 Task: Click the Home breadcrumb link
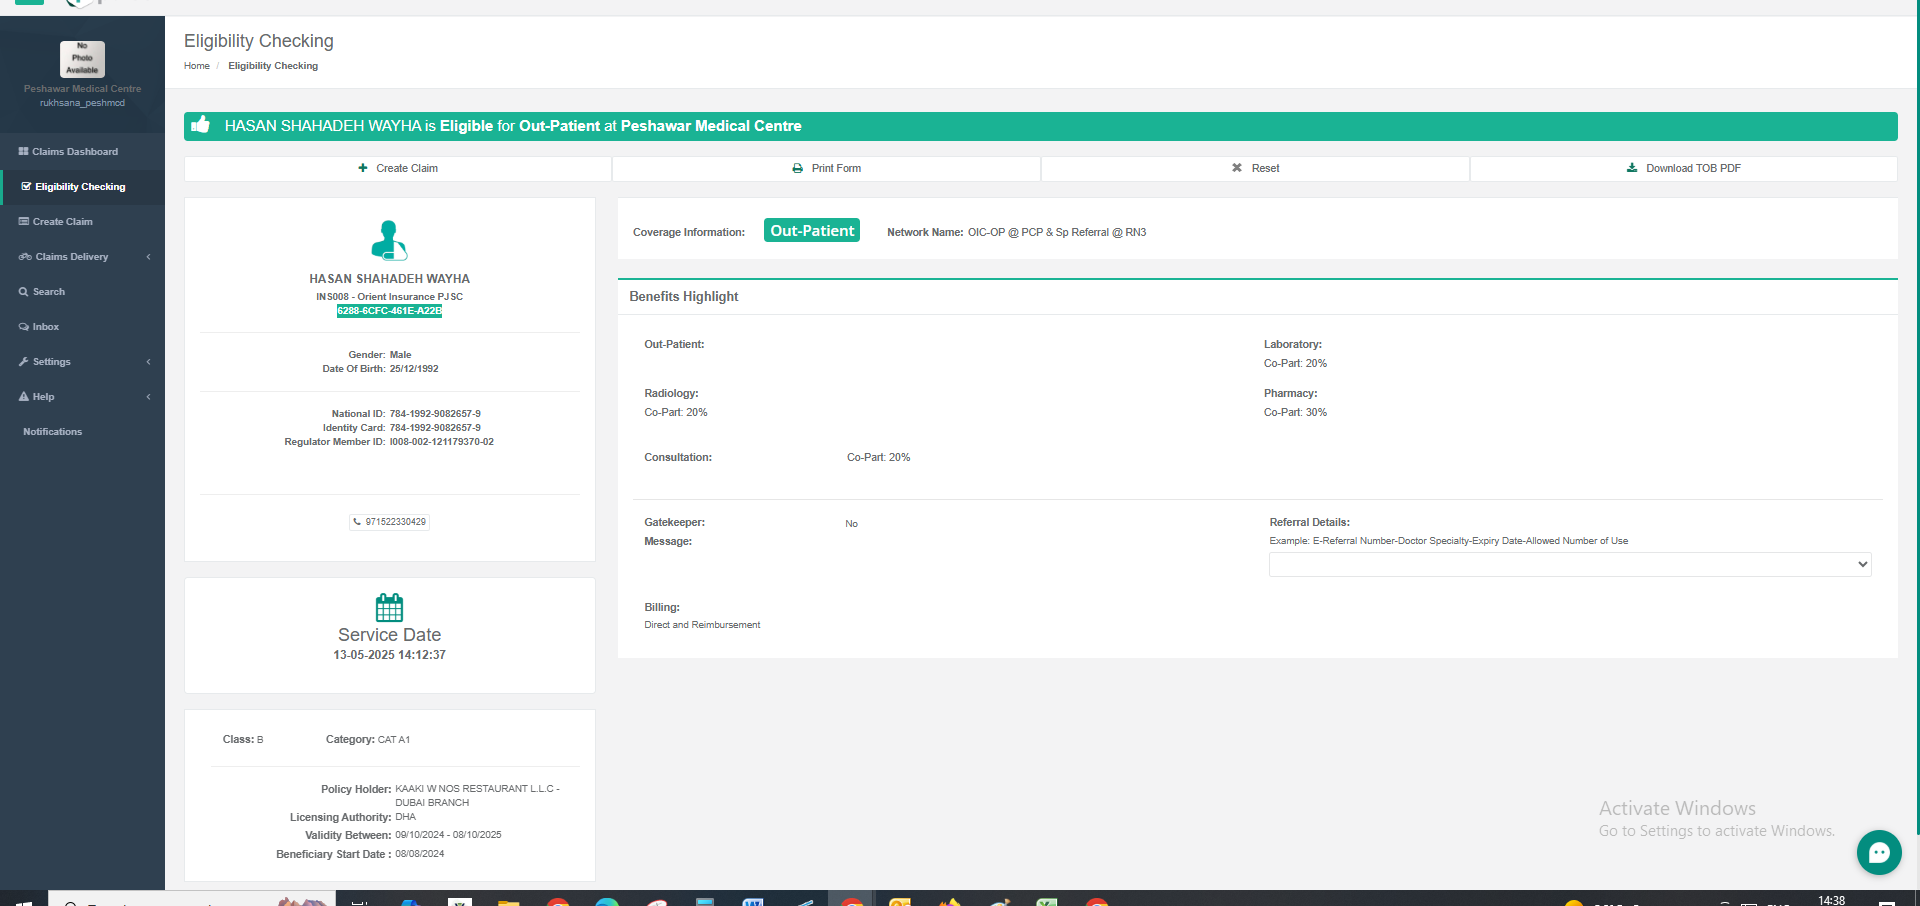click(196, 66)
